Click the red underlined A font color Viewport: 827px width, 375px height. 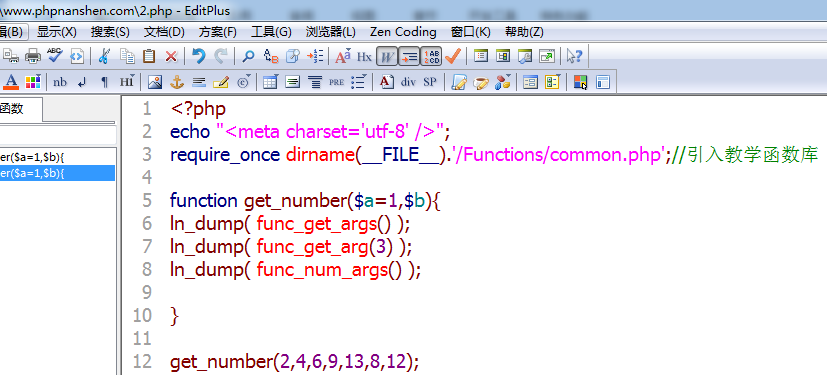pyautogui.click(x=11, y=82)
